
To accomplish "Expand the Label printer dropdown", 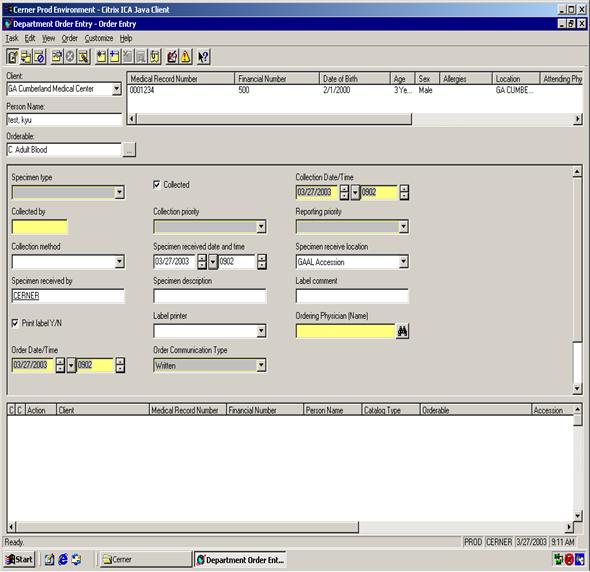I will (x=261, y=331).
